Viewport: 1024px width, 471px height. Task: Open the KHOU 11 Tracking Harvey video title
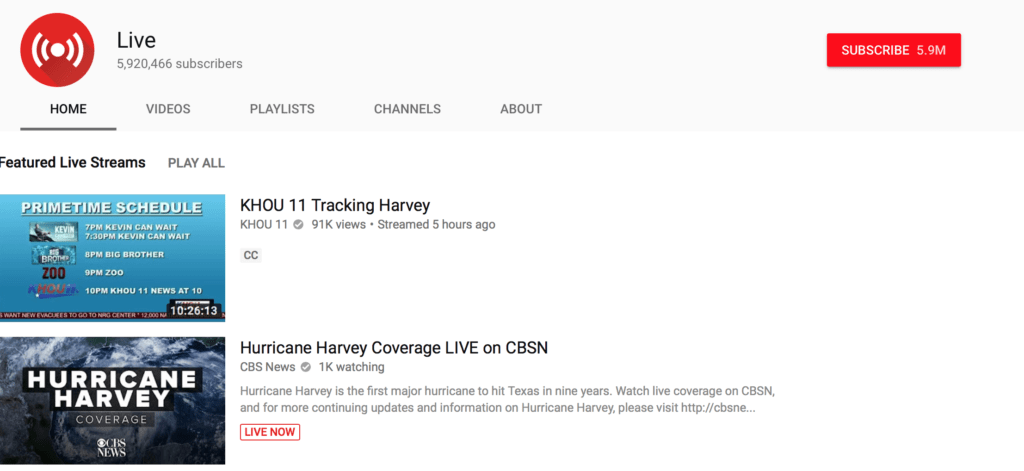coord(335,206)
